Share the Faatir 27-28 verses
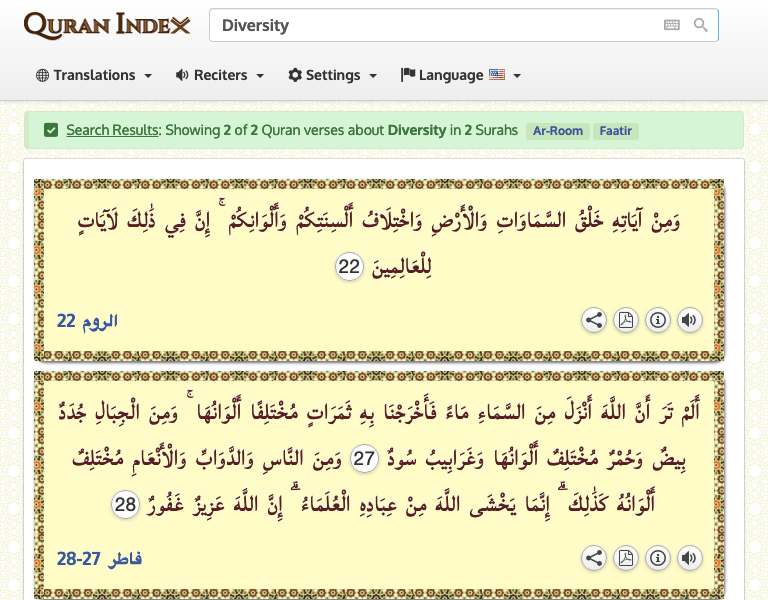The width and height of the screenshot is (768, 600). click(594, 558)
